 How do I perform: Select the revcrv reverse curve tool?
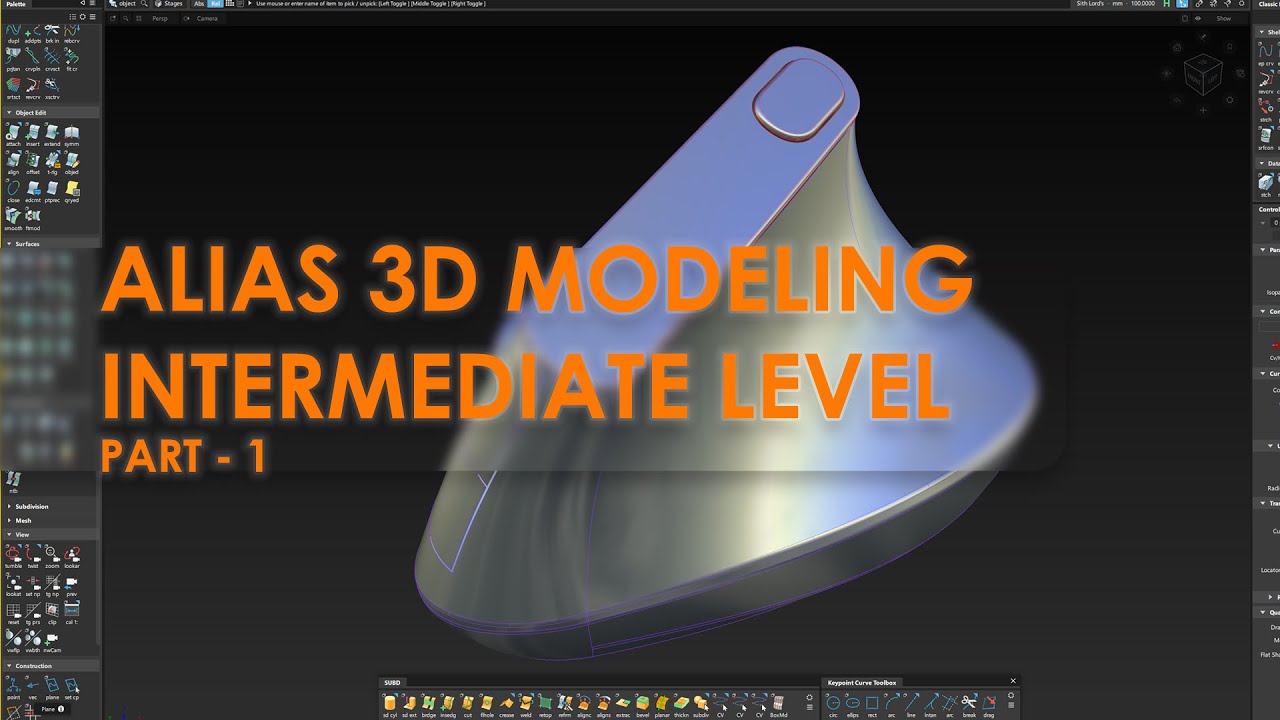pos(33,89)
